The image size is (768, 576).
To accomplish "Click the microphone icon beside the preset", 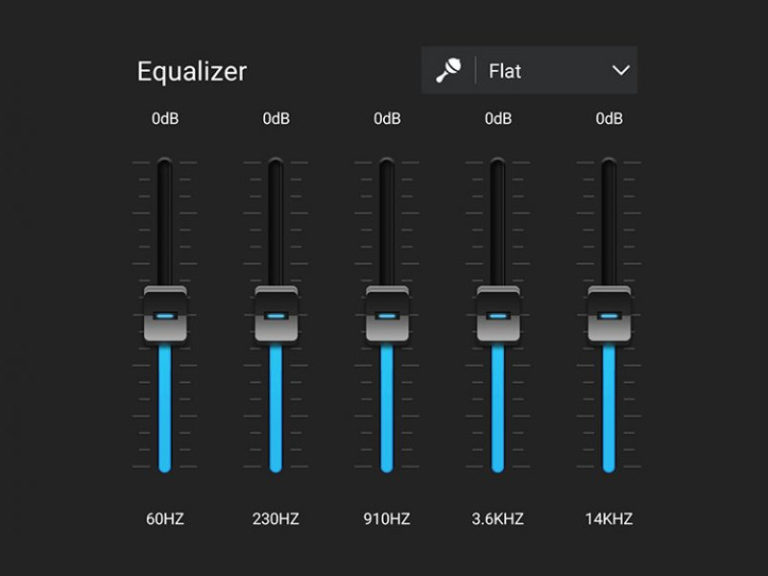I will pos(448,71).
